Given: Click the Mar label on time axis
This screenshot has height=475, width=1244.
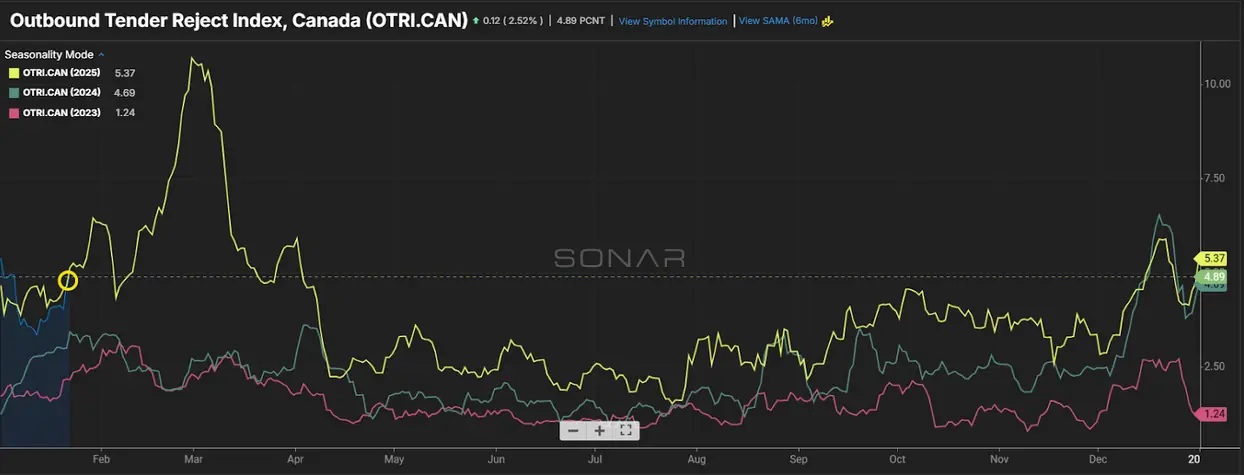Looking at the screenshot, I should click(x=193, y=460).
